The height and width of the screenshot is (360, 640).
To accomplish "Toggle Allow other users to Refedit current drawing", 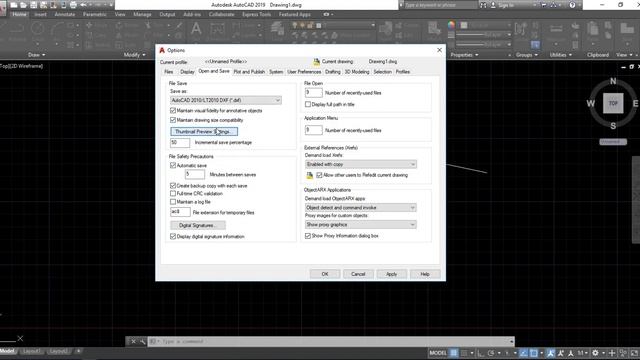I will pos(319,175).
